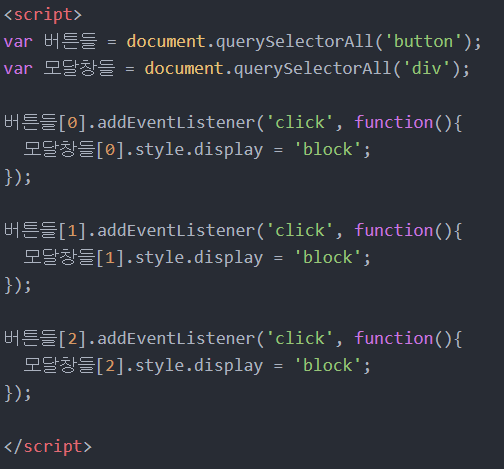Image resolution: width=504 pixels, height=469 pixels.
Task: Click 'block' value on the 모달창들[1] line
Action: point(328,257)
